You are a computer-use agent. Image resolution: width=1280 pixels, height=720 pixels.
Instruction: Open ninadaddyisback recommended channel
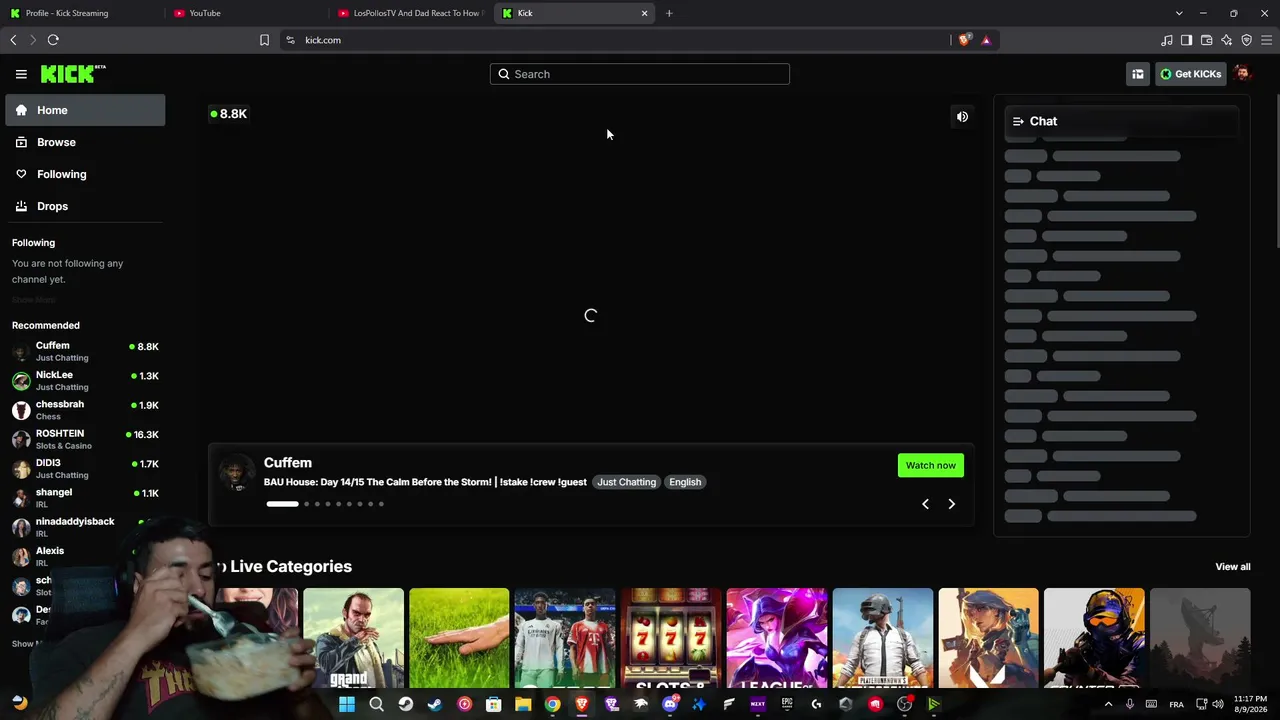85,527
